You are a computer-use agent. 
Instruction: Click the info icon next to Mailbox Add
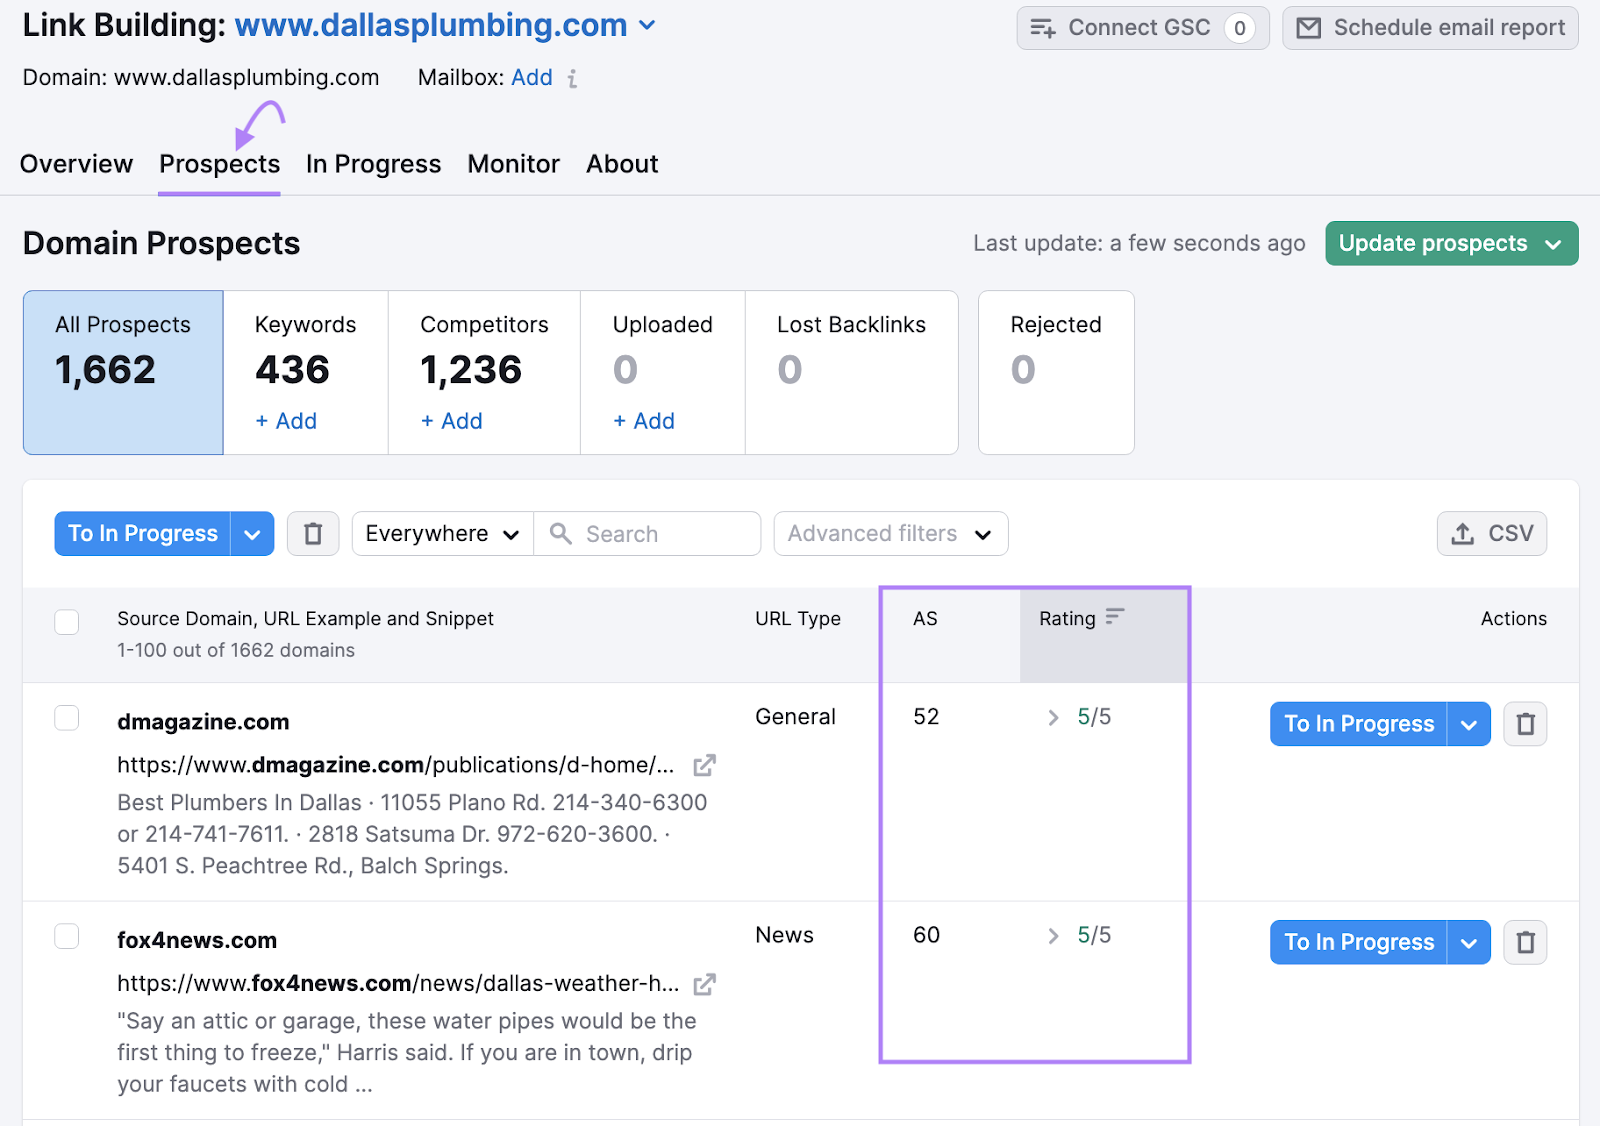point(572,78)
